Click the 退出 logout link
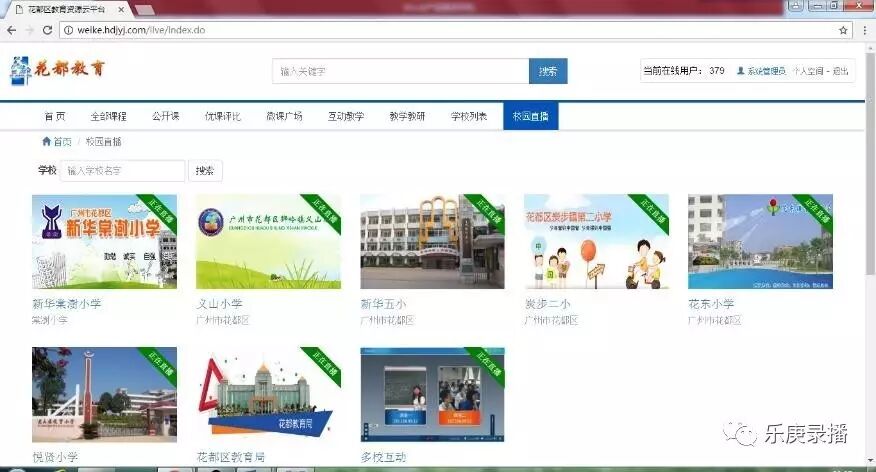876x472 pixels. [840, 71]
